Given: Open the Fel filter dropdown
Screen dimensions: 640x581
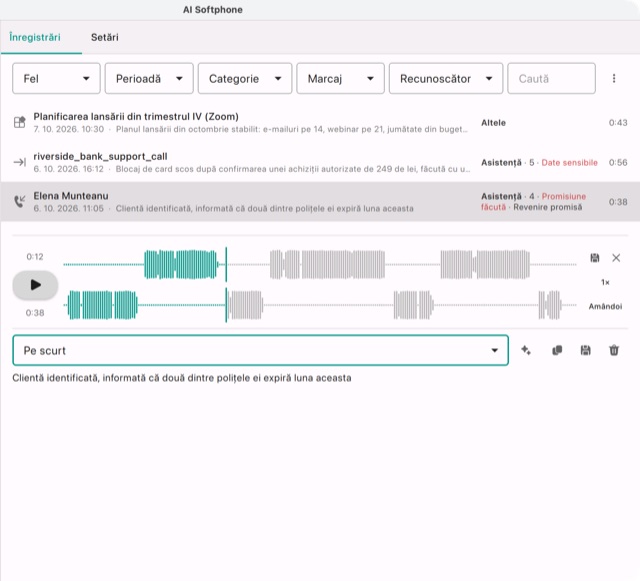Looking at the screenshot, I should pos(56,78).
